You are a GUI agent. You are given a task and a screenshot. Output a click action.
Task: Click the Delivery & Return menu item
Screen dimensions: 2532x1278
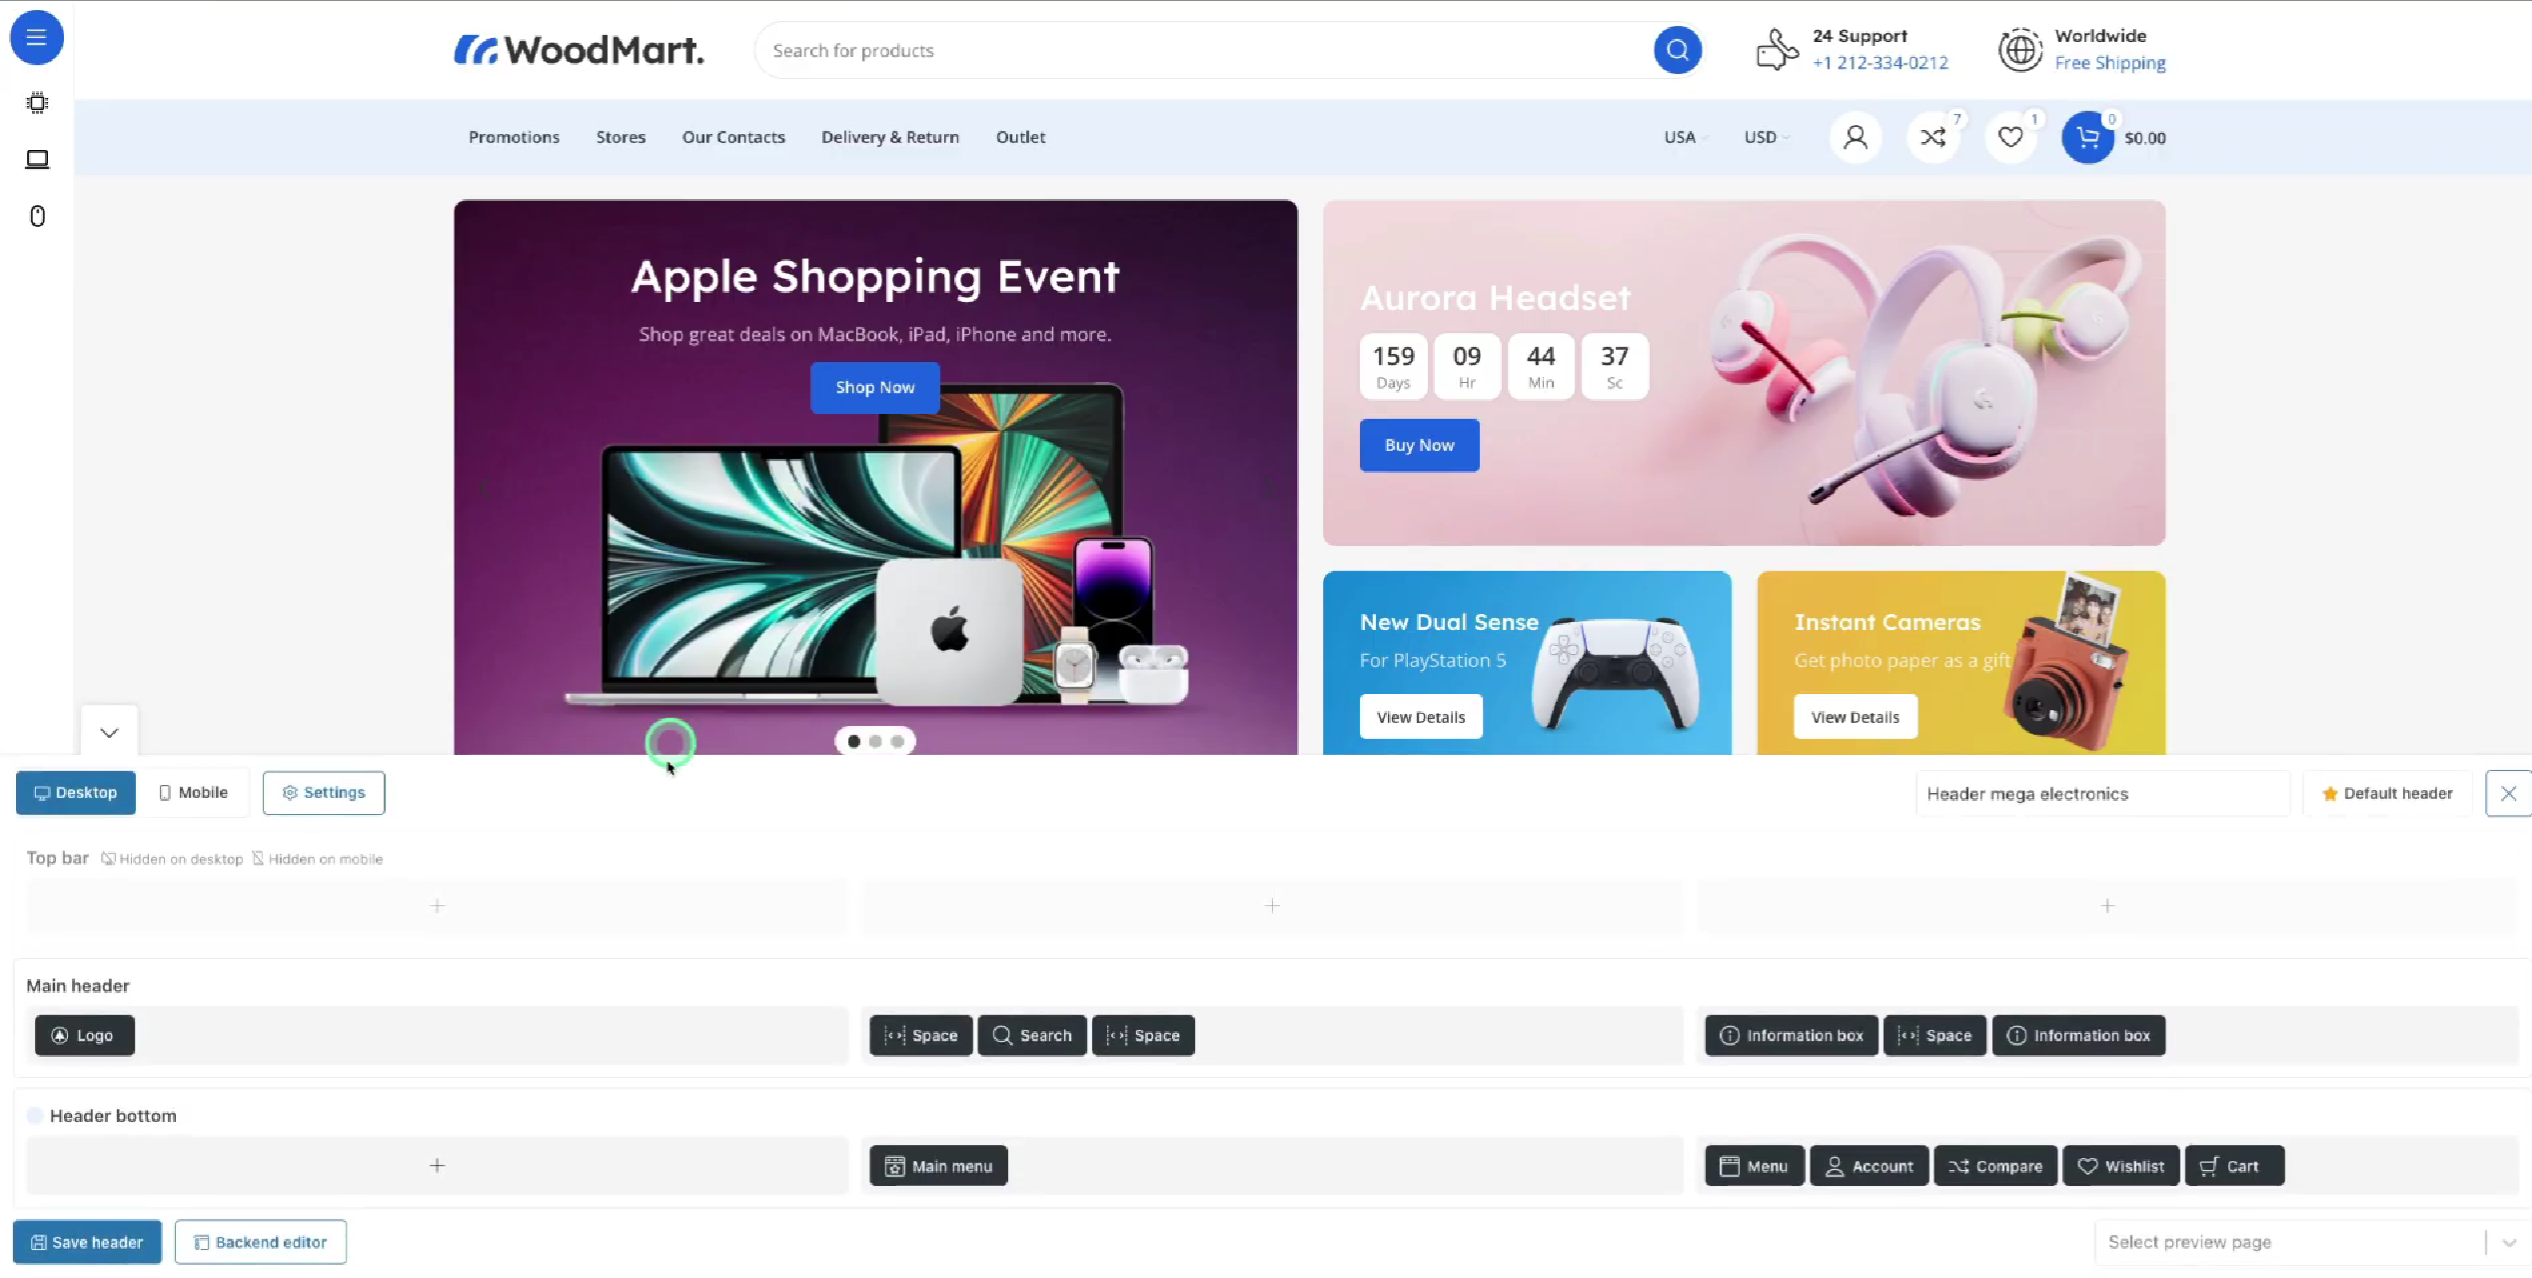pyautogui.click(x=889, y=137)
